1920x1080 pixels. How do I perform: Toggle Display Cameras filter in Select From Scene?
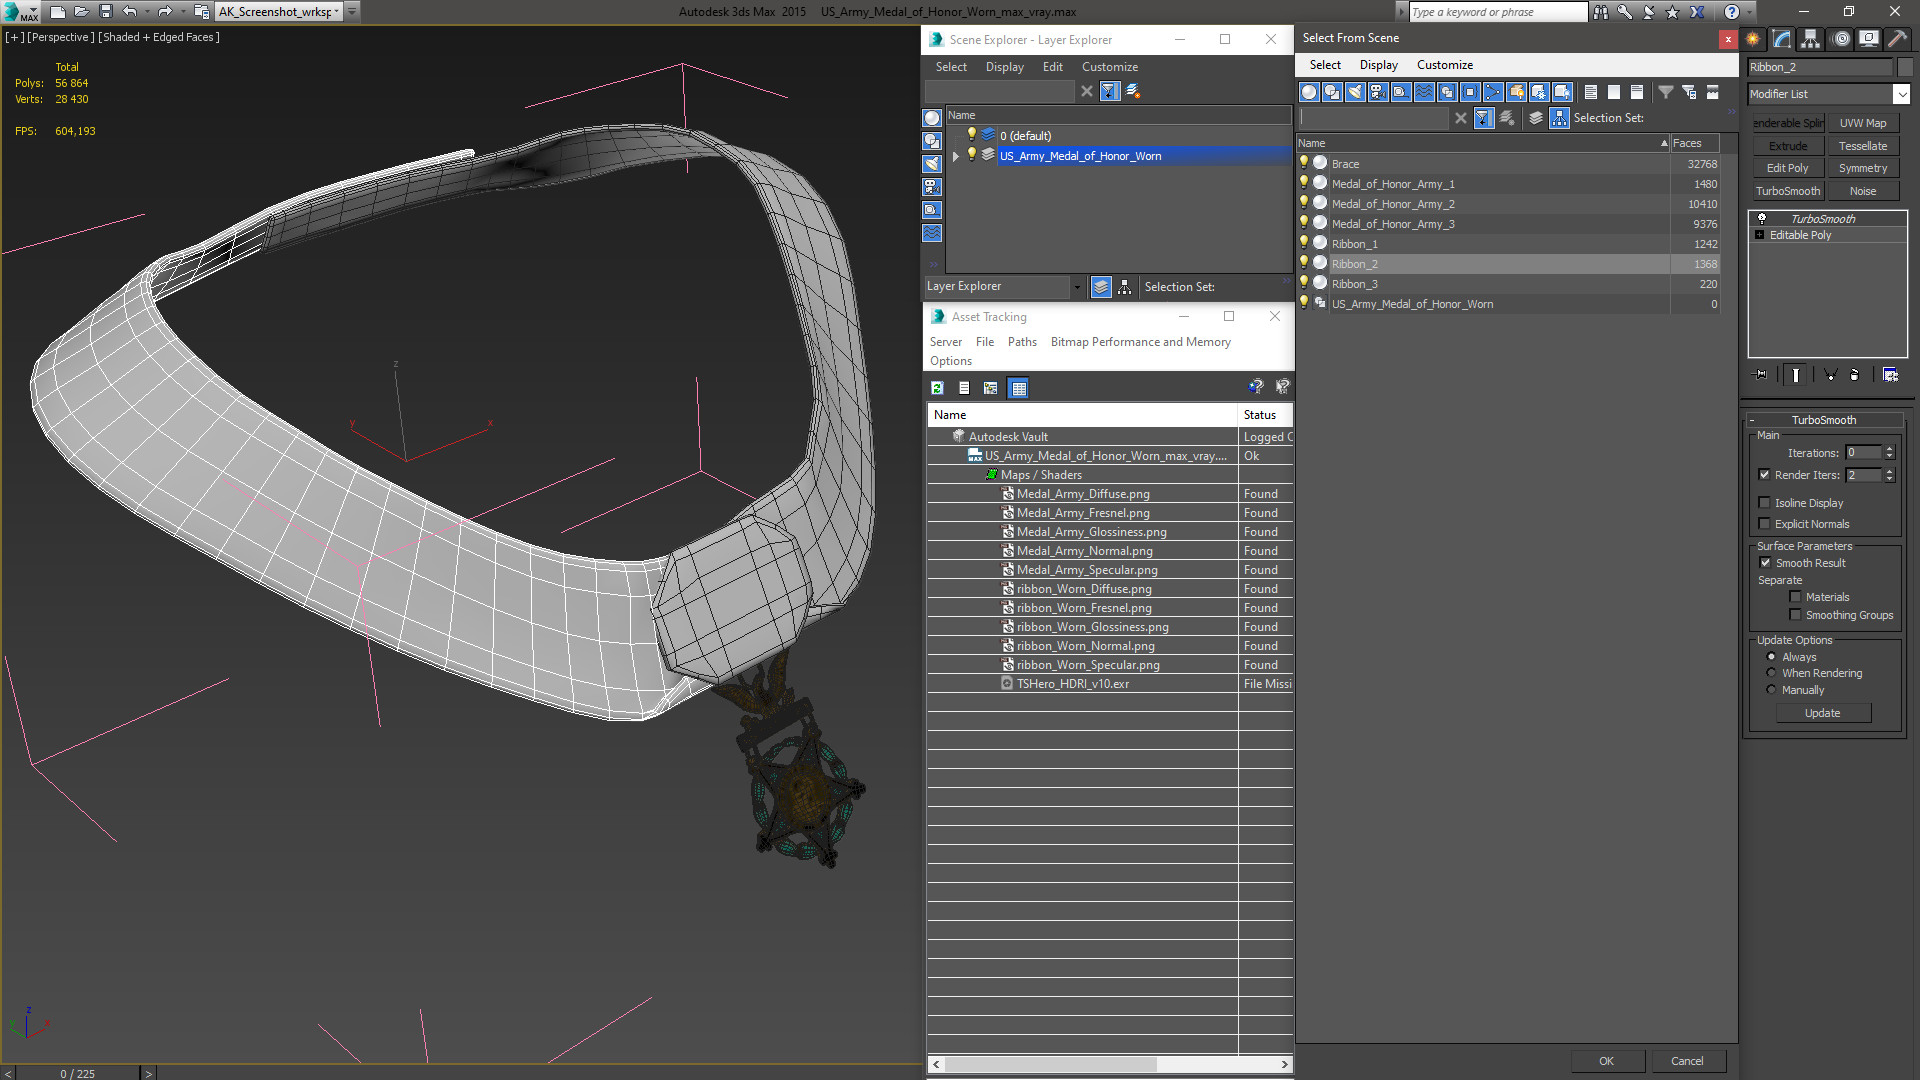1378,92
